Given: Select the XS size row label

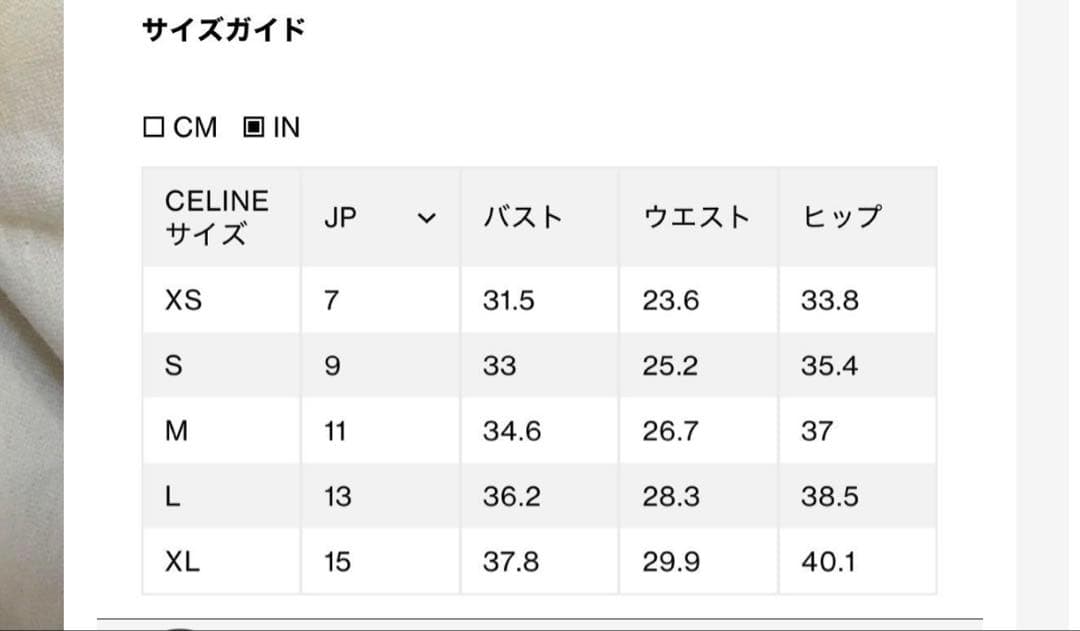Looking at the screenshot, I should tap(183, 300).
